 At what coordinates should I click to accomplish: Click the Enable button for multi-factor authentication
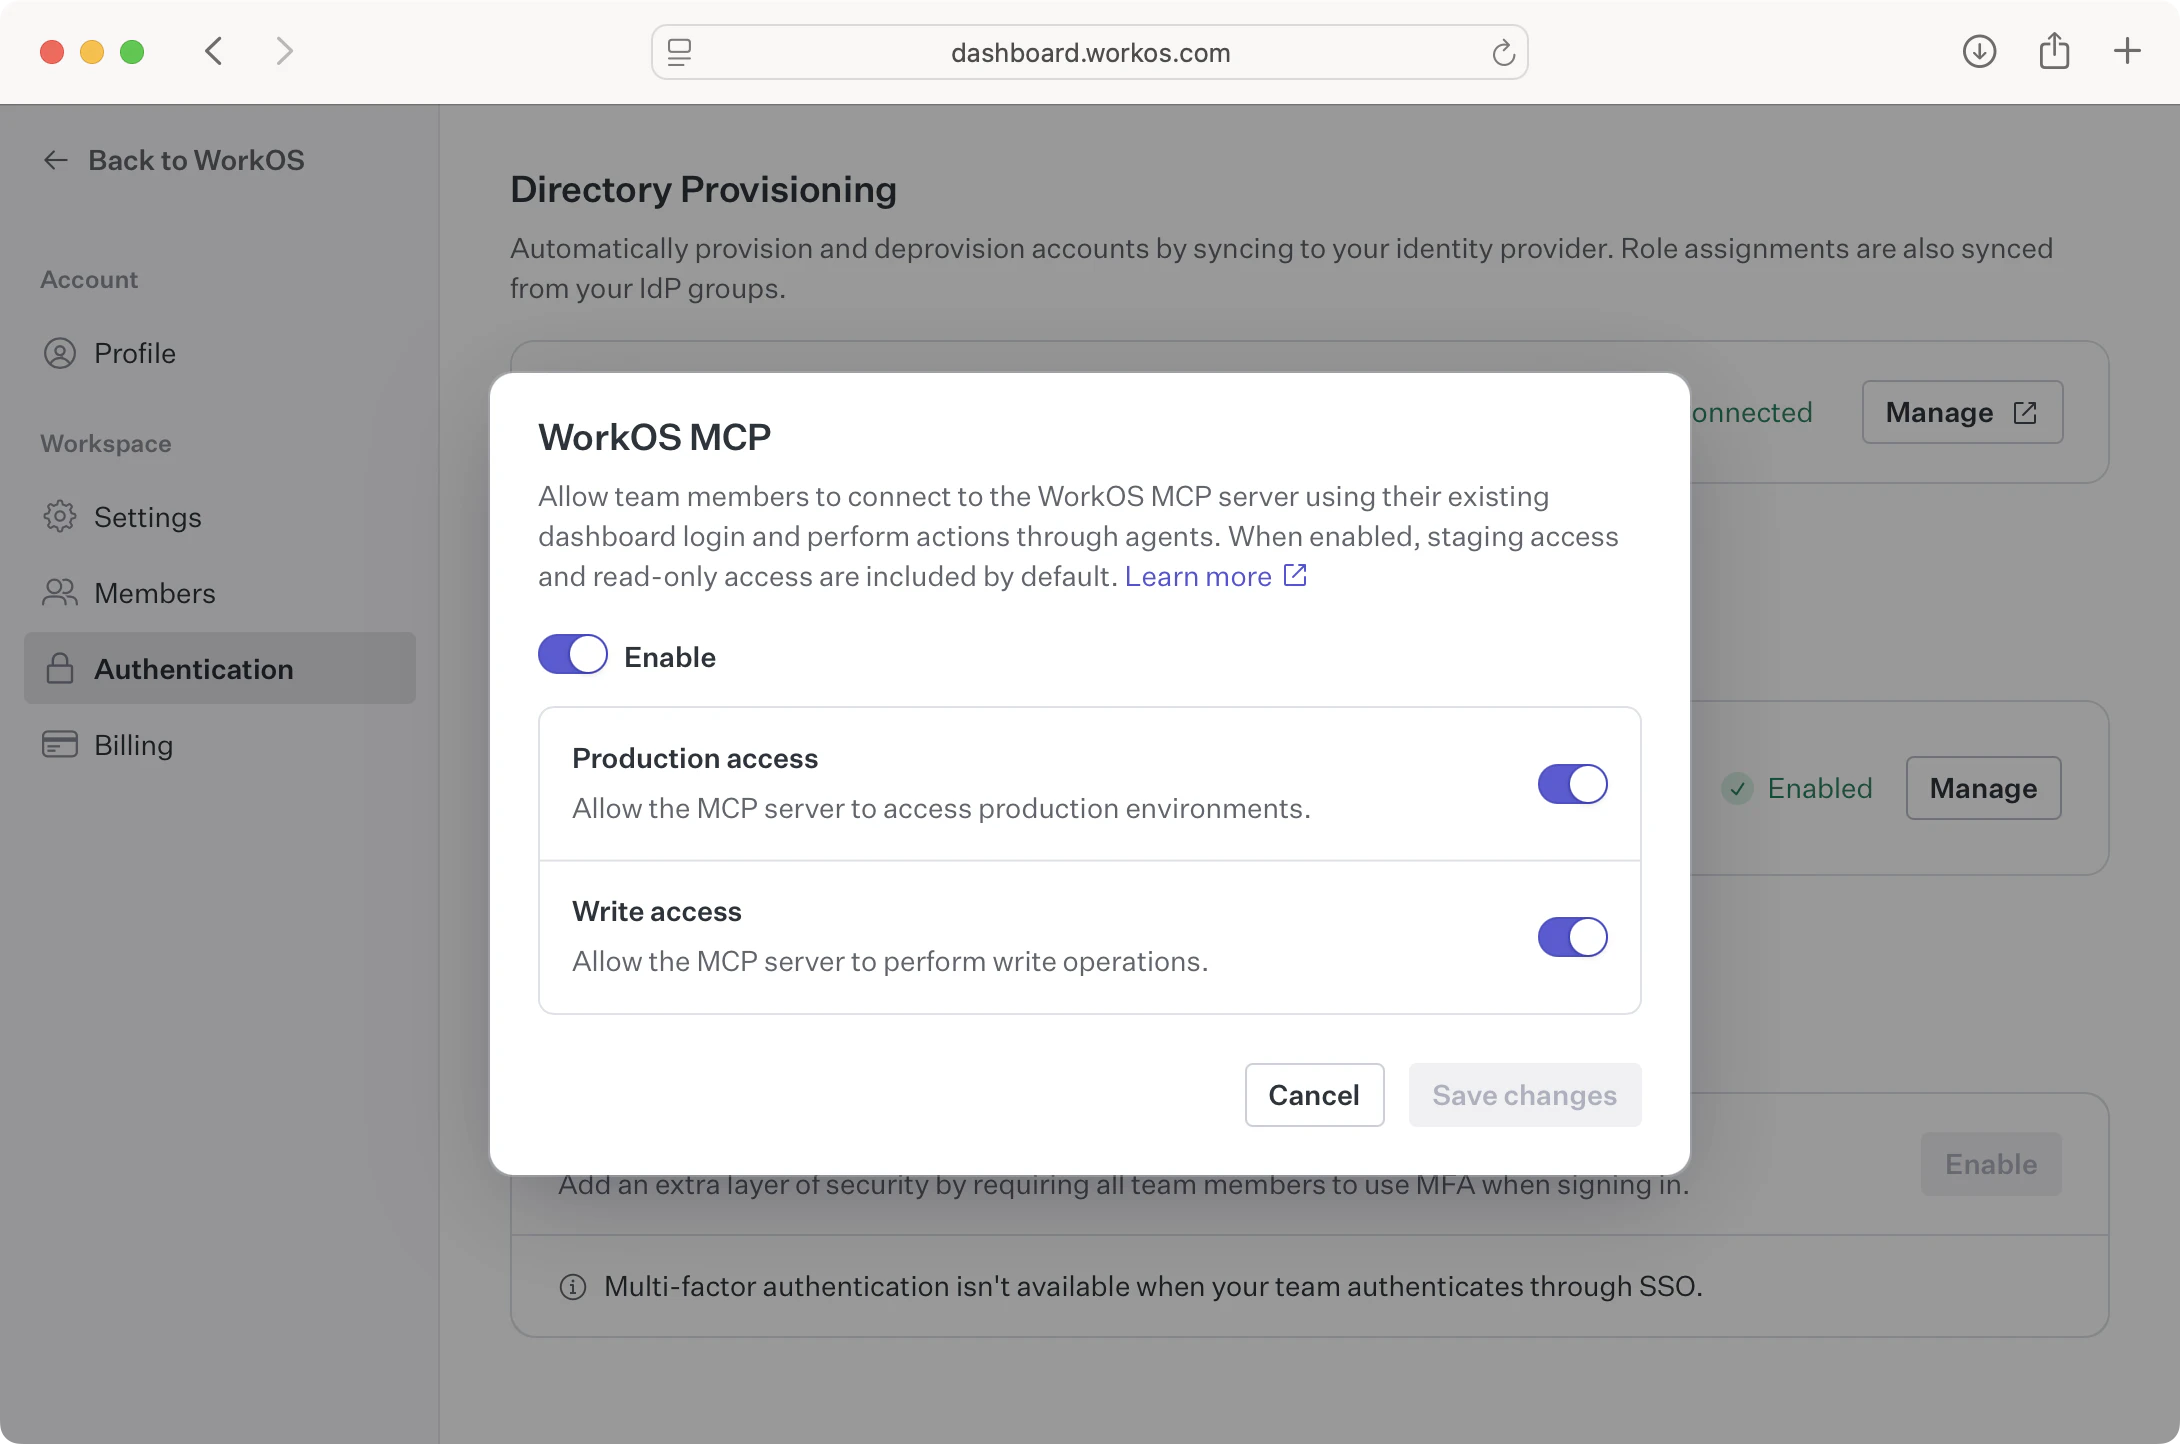(1991, 1164)
